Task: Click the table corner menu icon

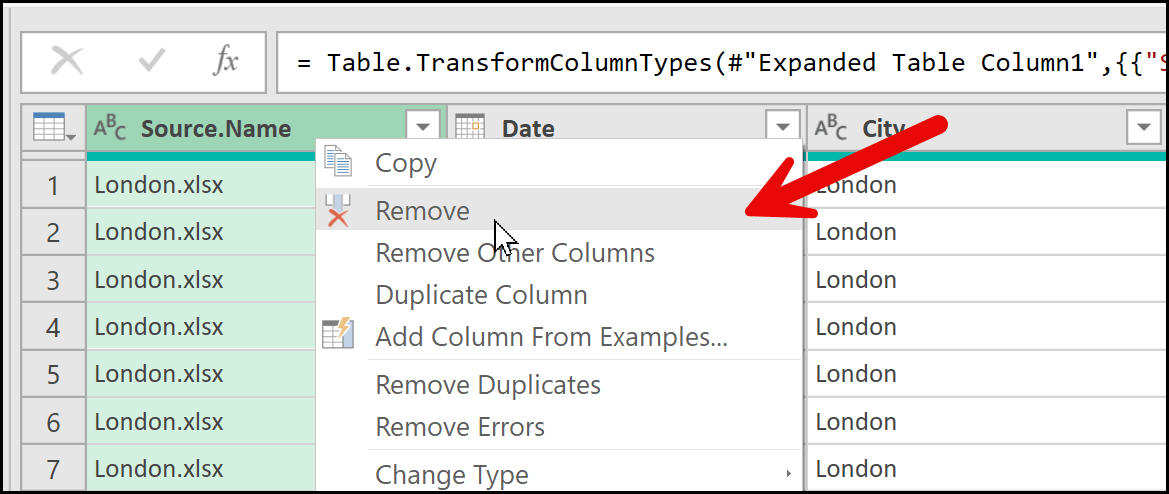Action: (x=52, y=128)
